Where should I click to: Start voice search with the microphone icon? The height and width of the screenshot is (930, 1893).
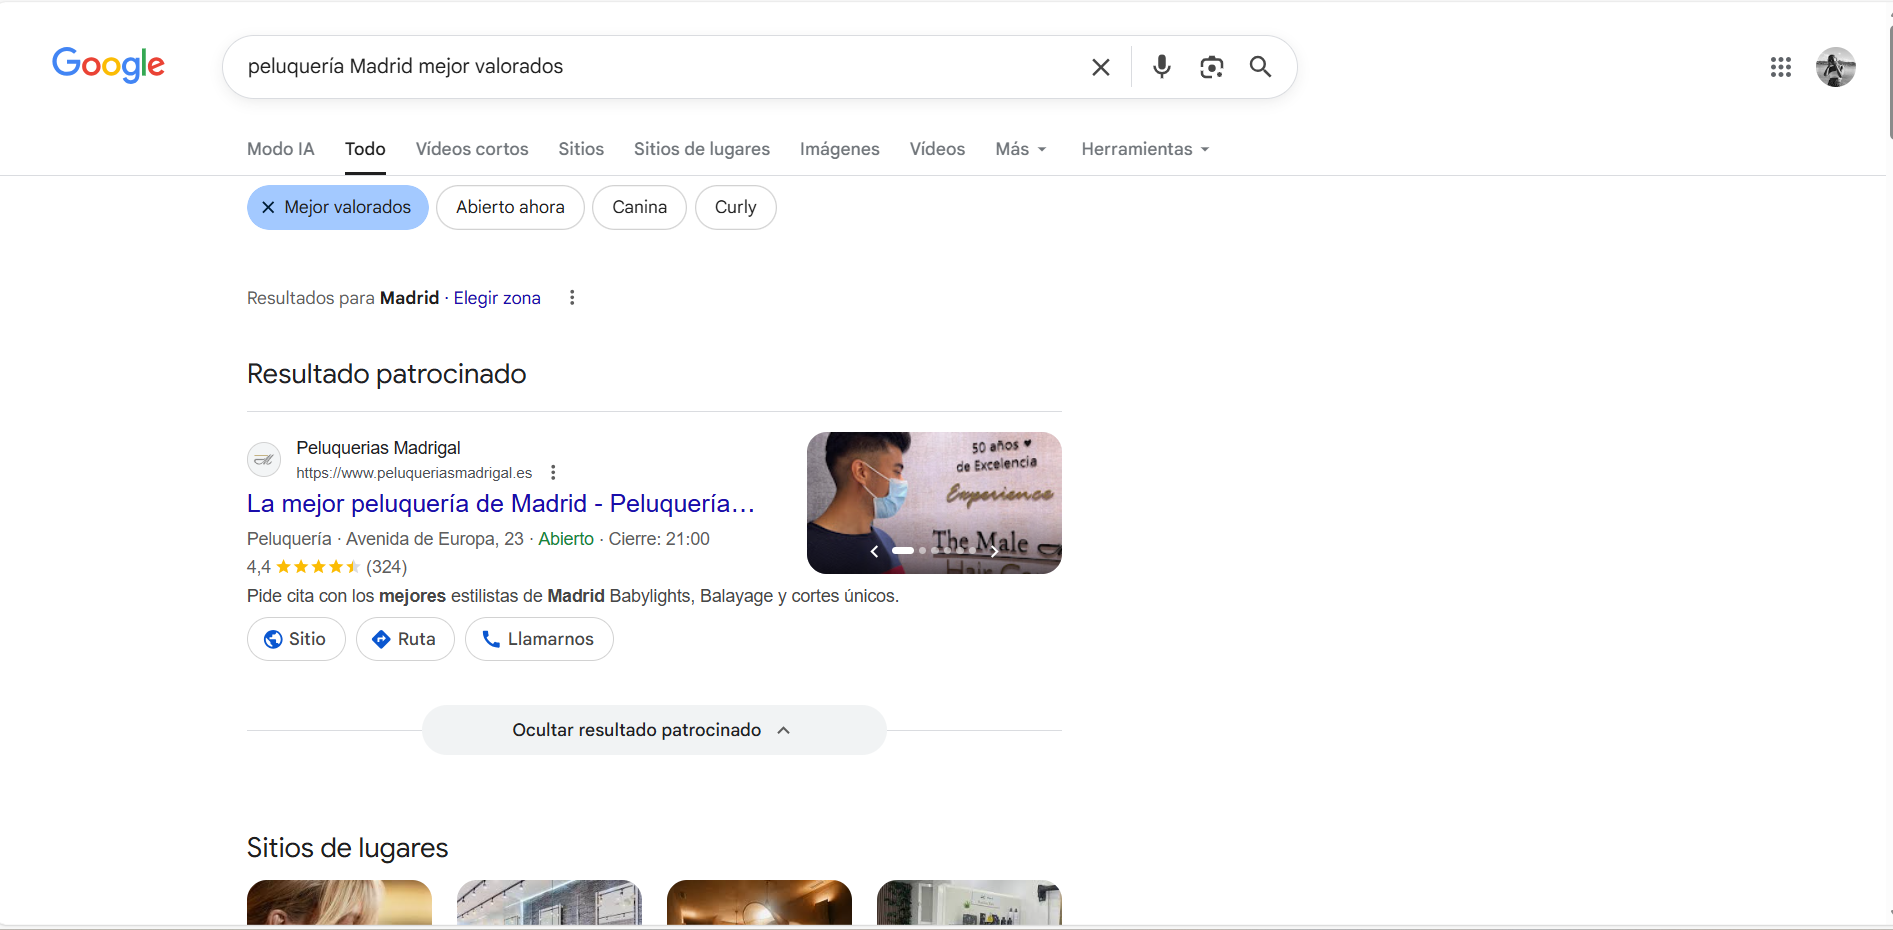point(1161,67)
